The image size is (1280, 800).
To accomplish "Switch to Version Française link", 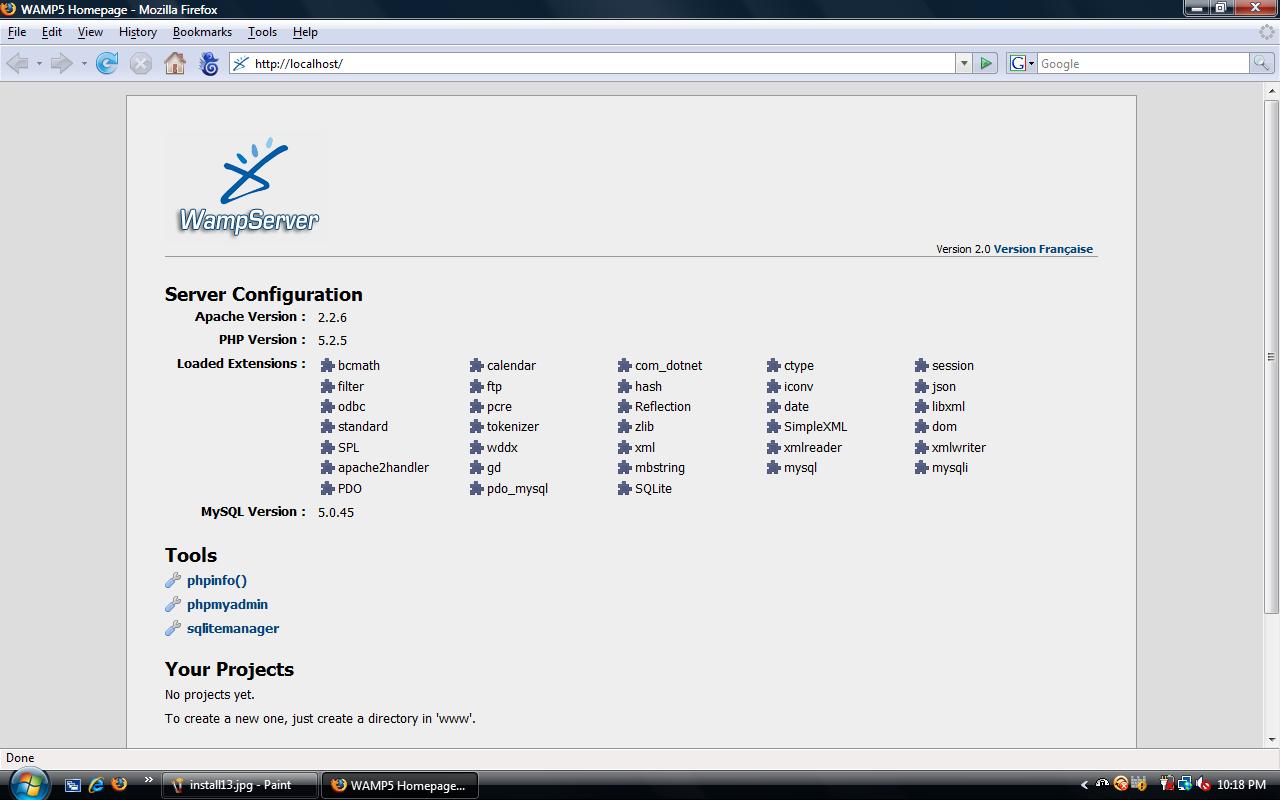I will click(x=1043, y=249).
